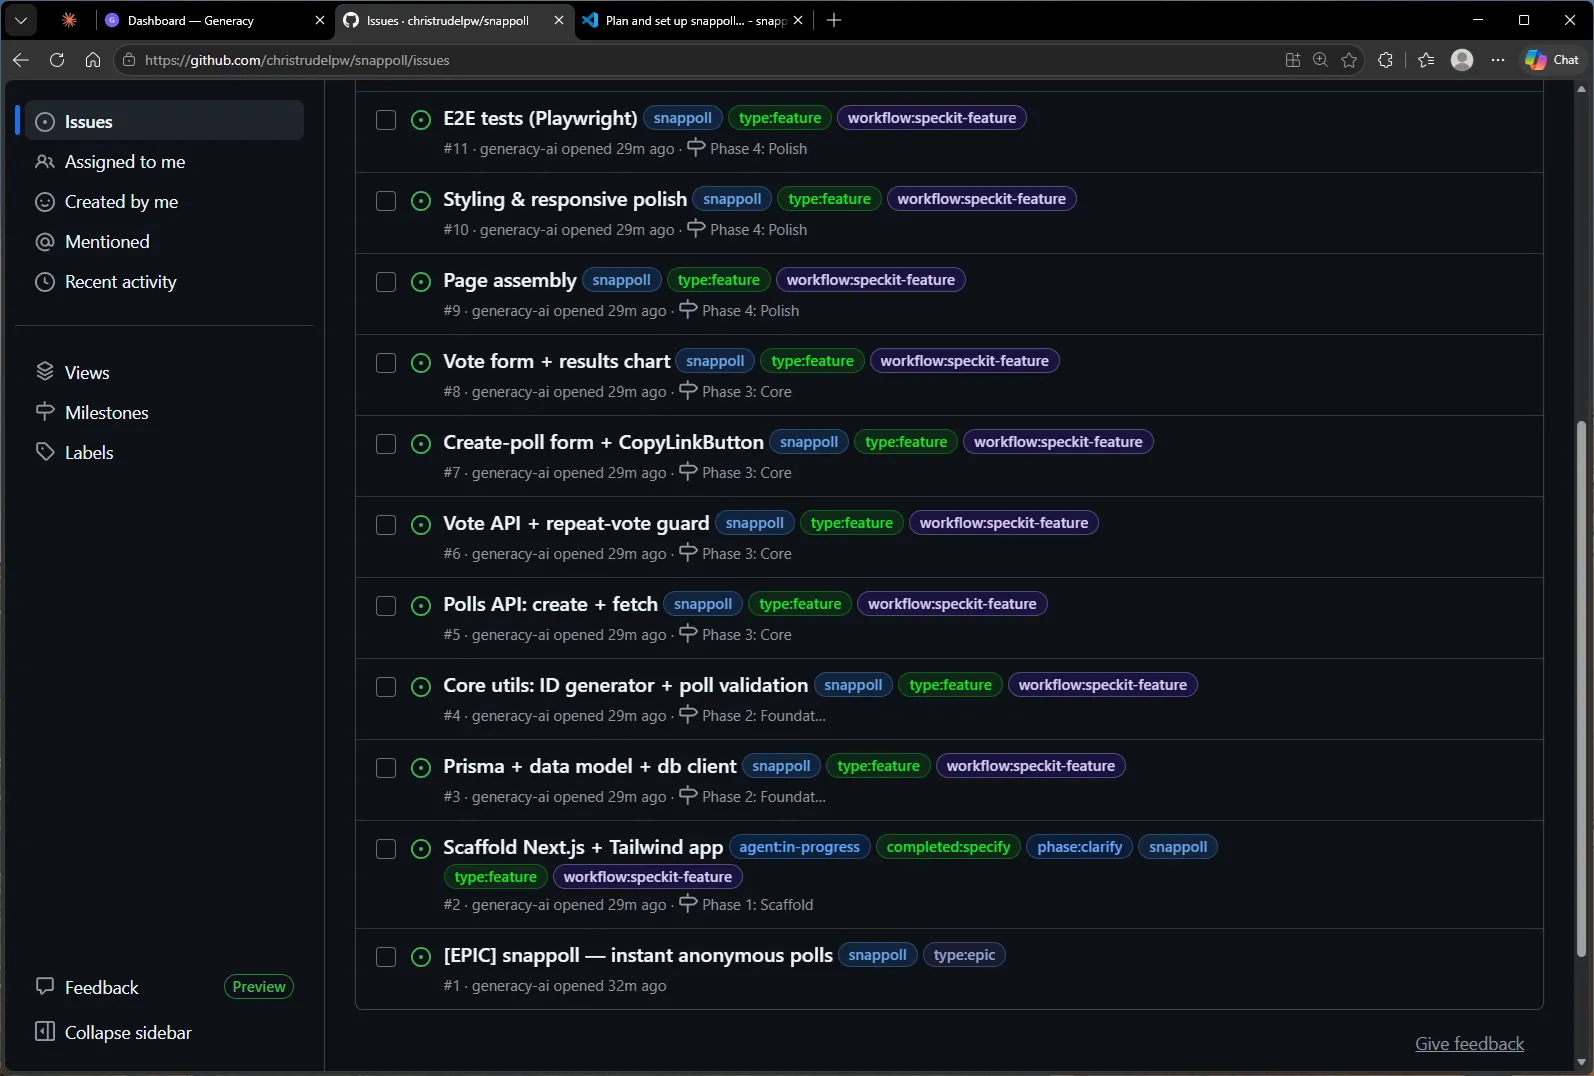Select checkbox for E2E tests (Playwright) issue
1594x1076 pixels.
coord(386,120)
